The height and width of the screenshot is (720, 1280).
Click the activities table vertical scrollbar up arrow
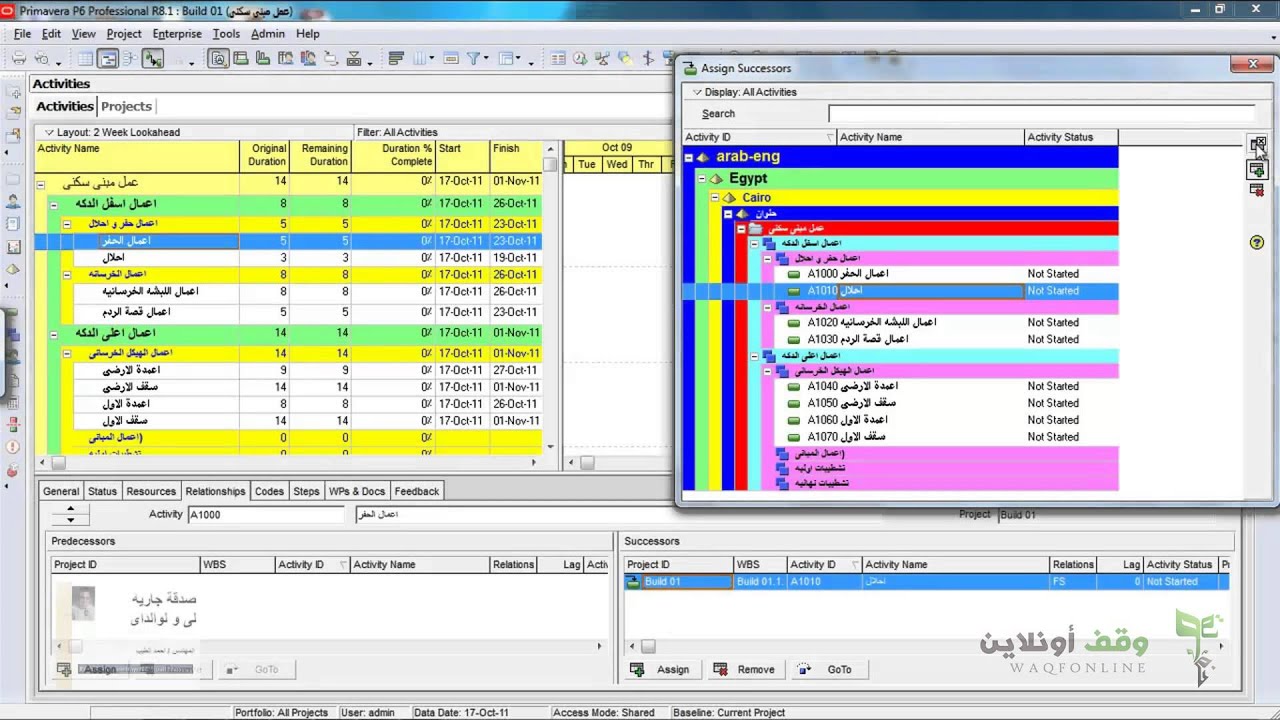pyautogui.click(x=550, y=149)
